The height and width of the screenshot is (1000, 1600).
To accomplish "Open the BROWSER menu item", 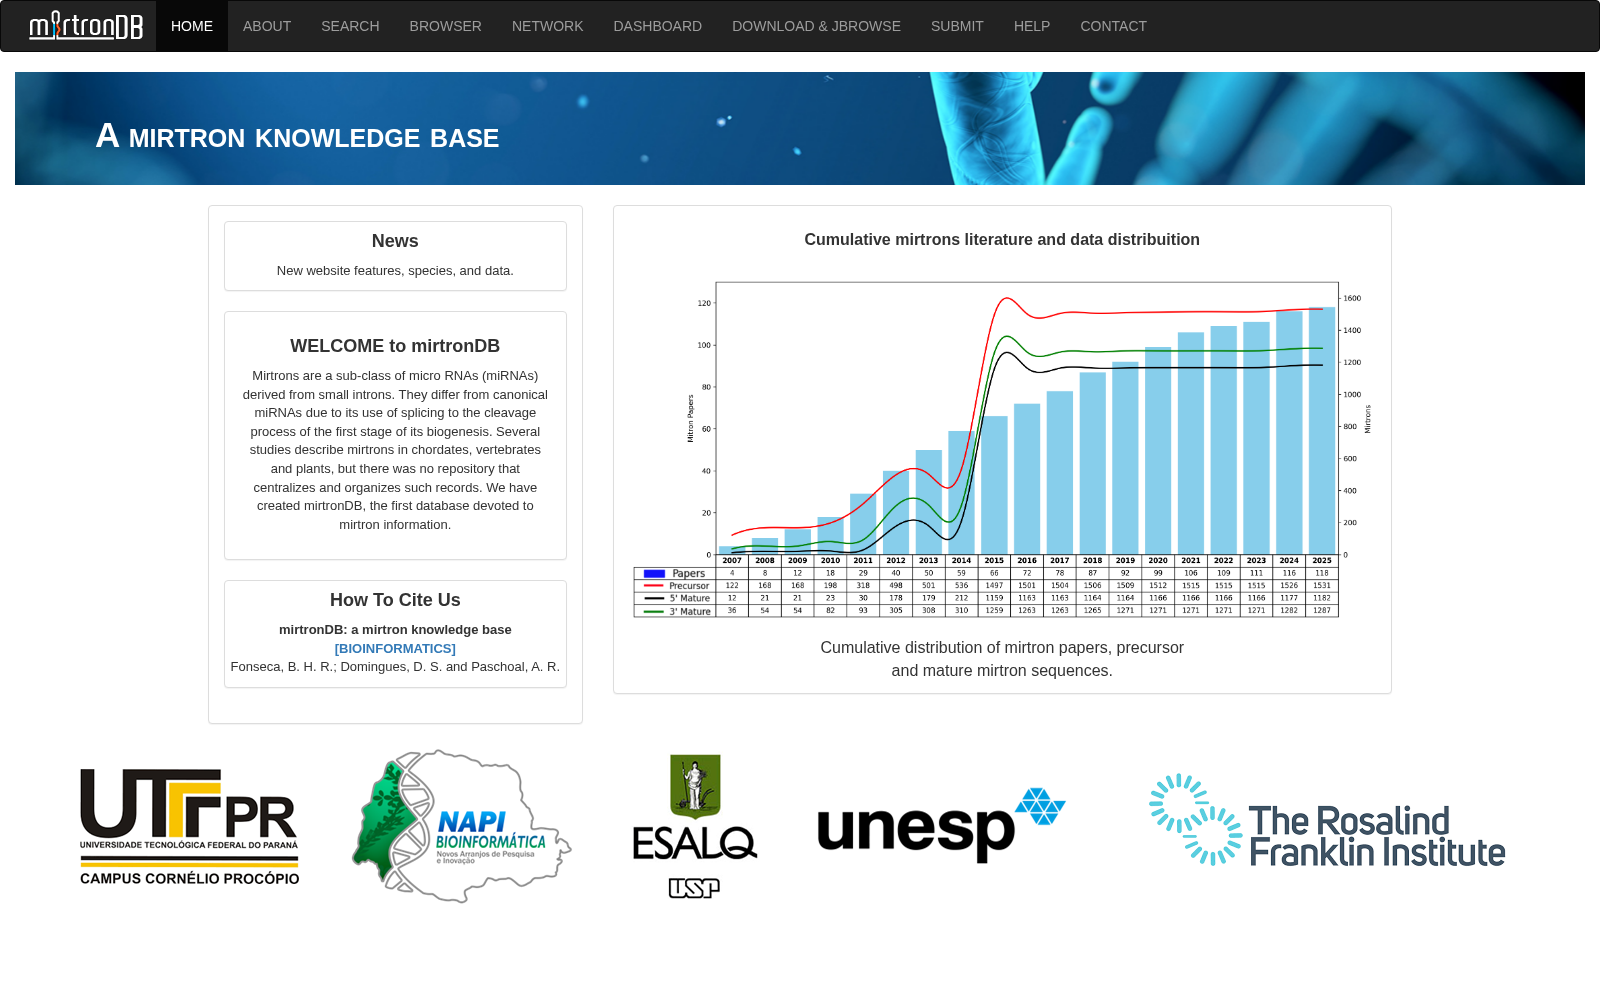I will pyautogui.click(x=446, y=26).
